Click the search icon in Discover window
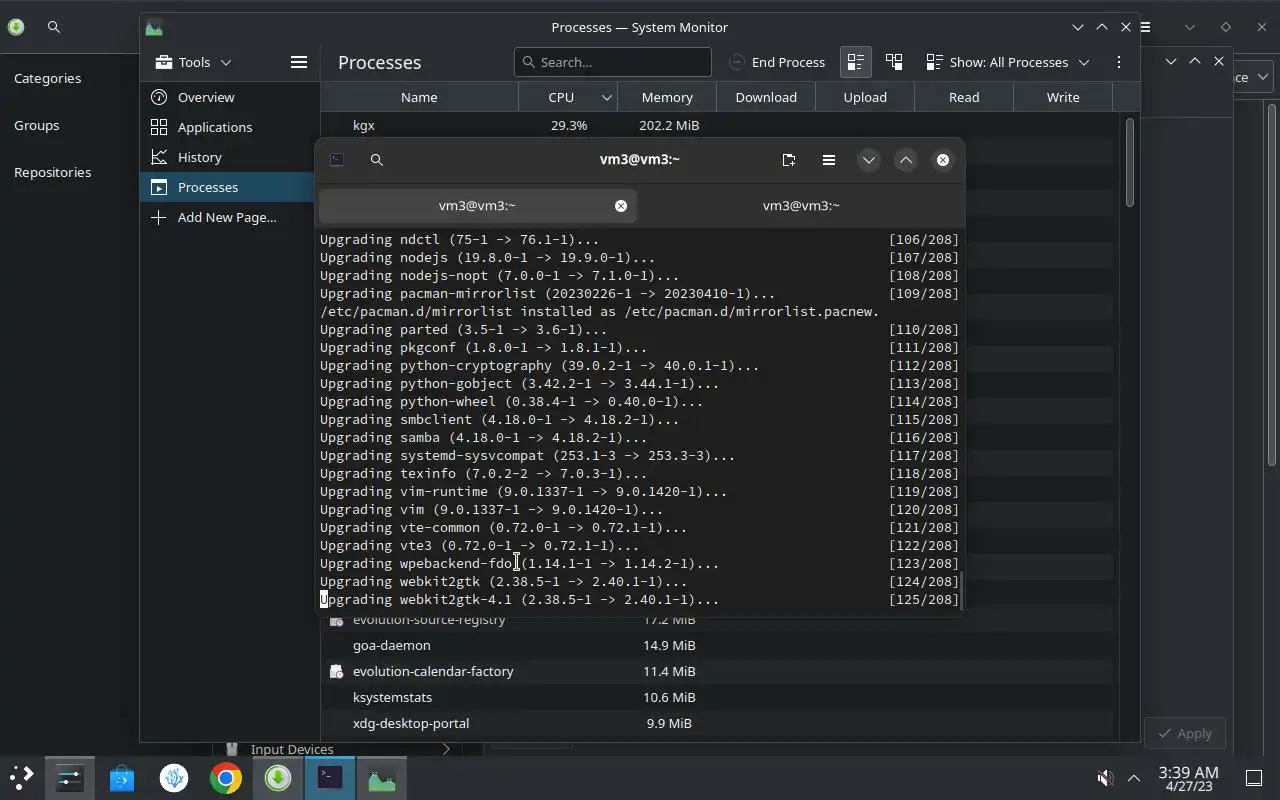1280x800 pixels. tap(54, 27)
